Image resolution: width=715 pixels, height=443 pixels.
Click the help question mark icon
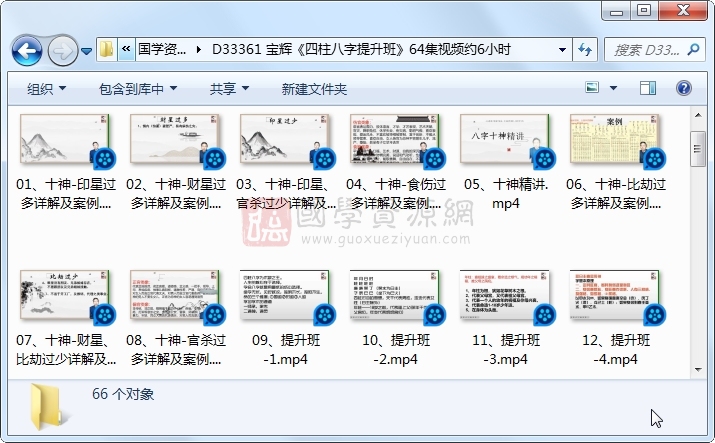pos(684,88)
